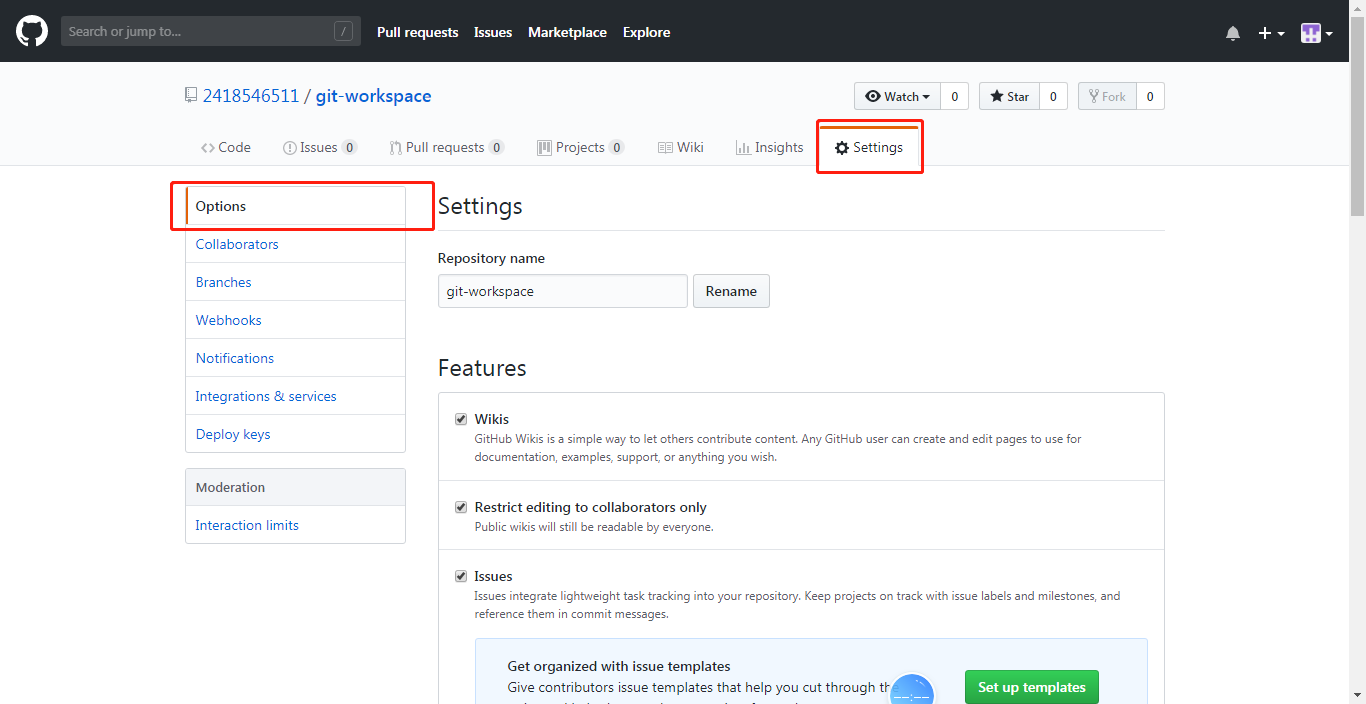The height and width of the screenshot is (704, 1366).
Task: Edit the Repository name field
Action: click(x=563, y=291)
